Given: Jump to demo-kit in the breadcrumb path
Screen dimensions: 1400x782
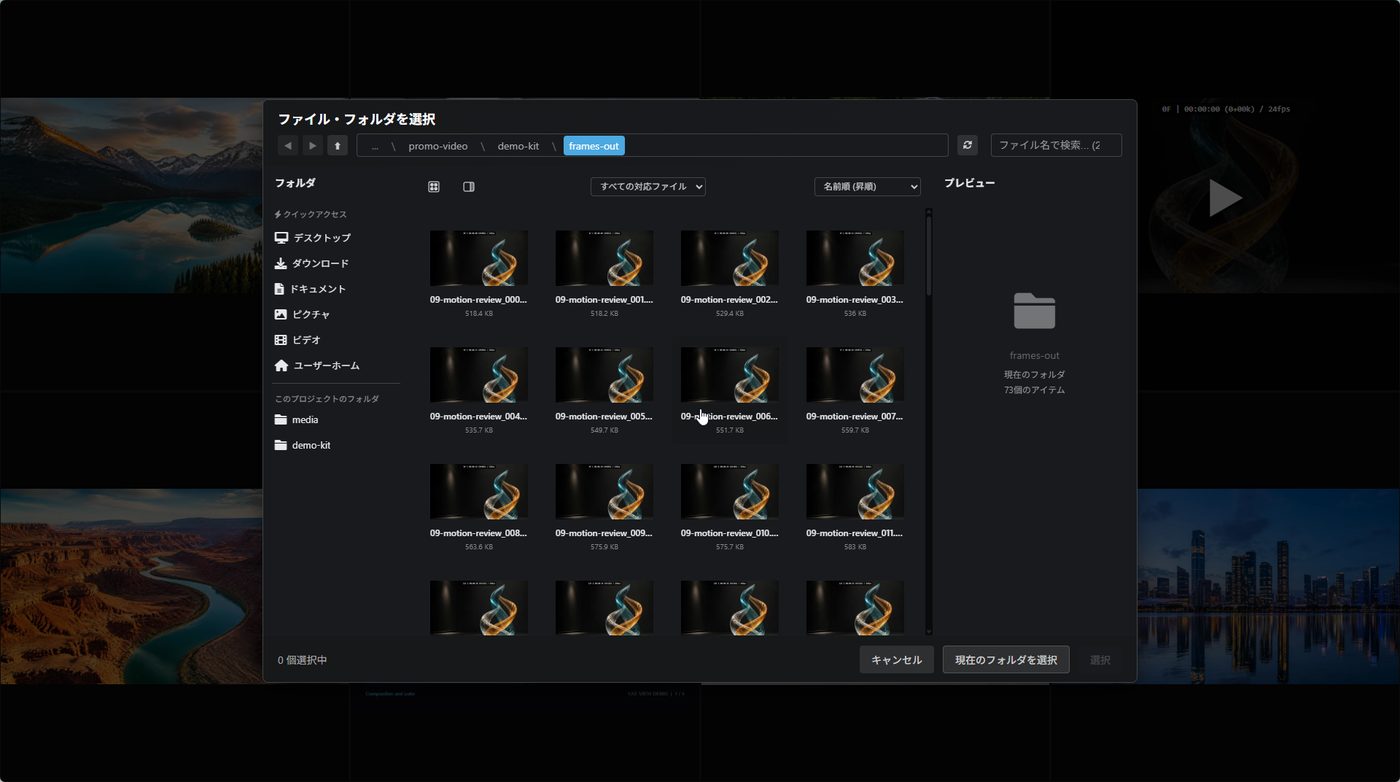Looking at the screenshot, I should pyautogui.click(x=518, y=146).
